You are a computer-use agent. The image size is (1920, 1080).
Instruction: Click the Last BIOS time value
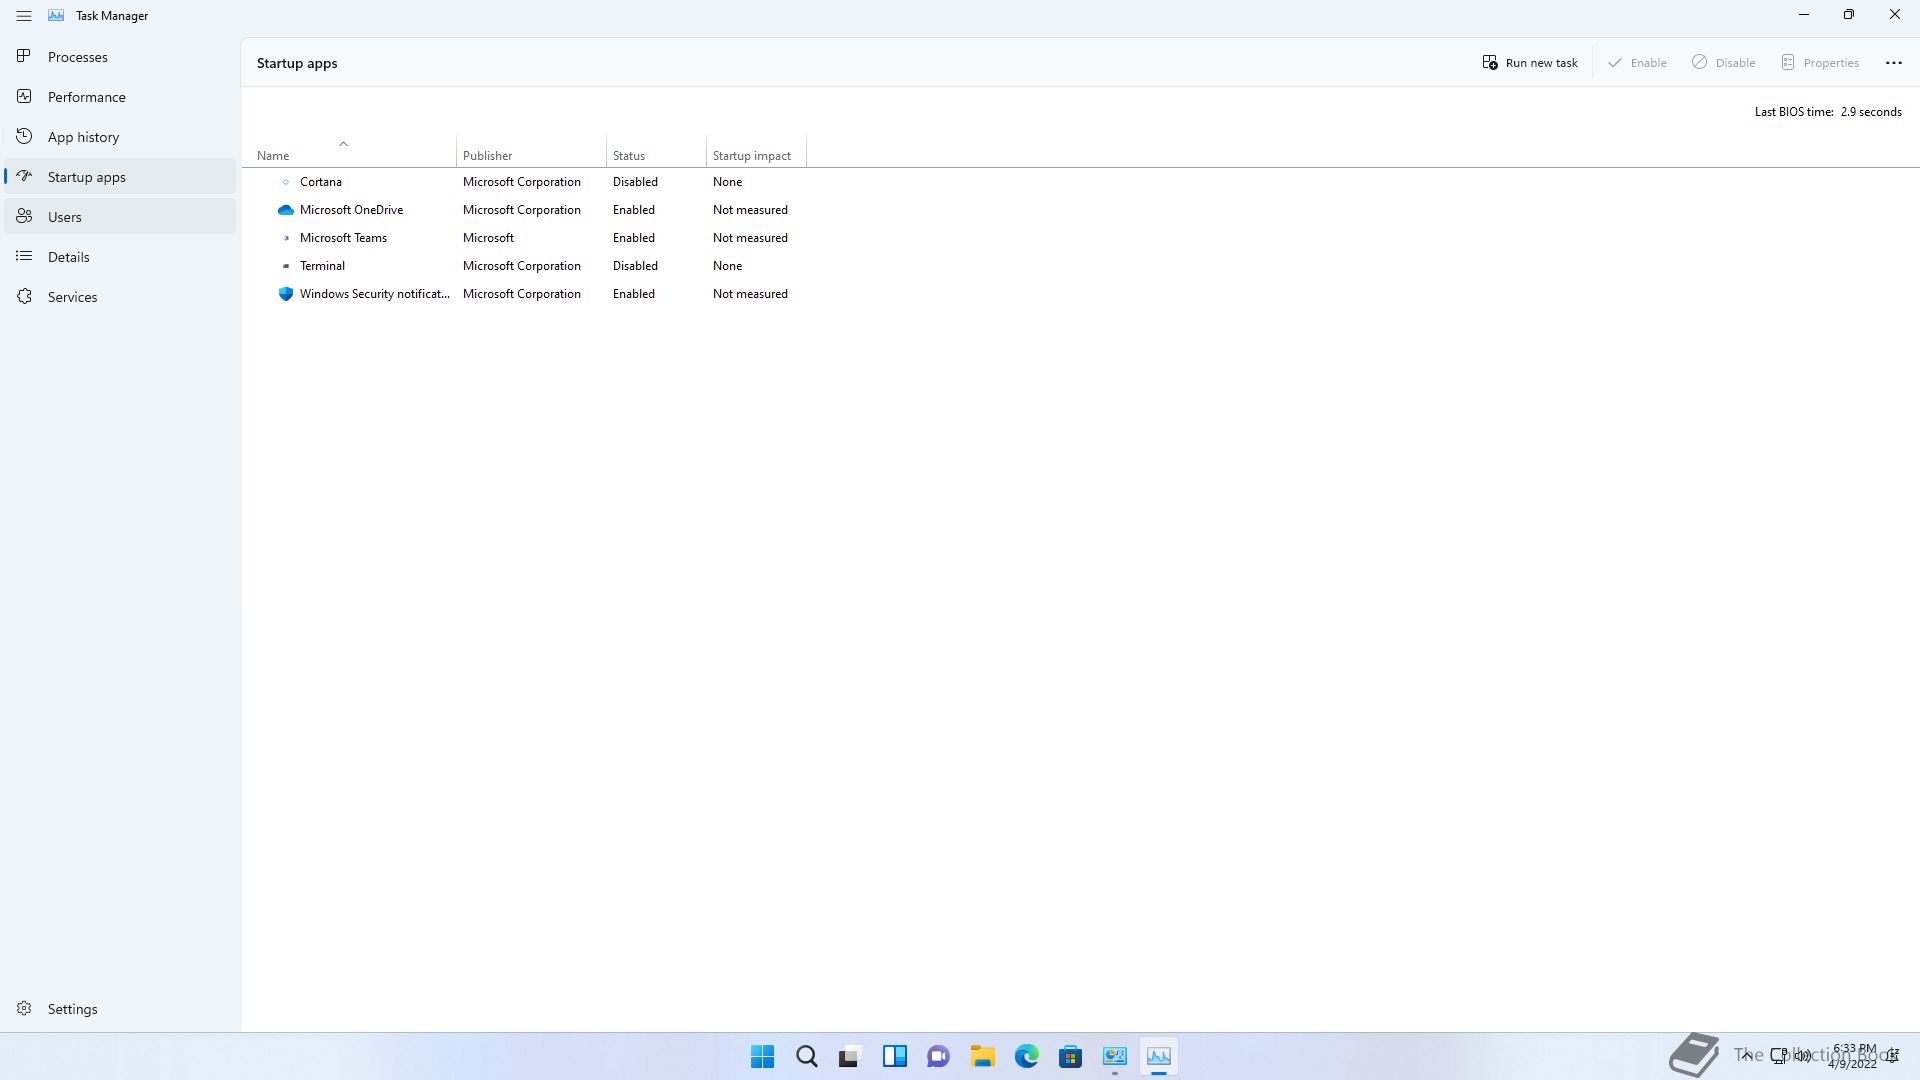1871,112
